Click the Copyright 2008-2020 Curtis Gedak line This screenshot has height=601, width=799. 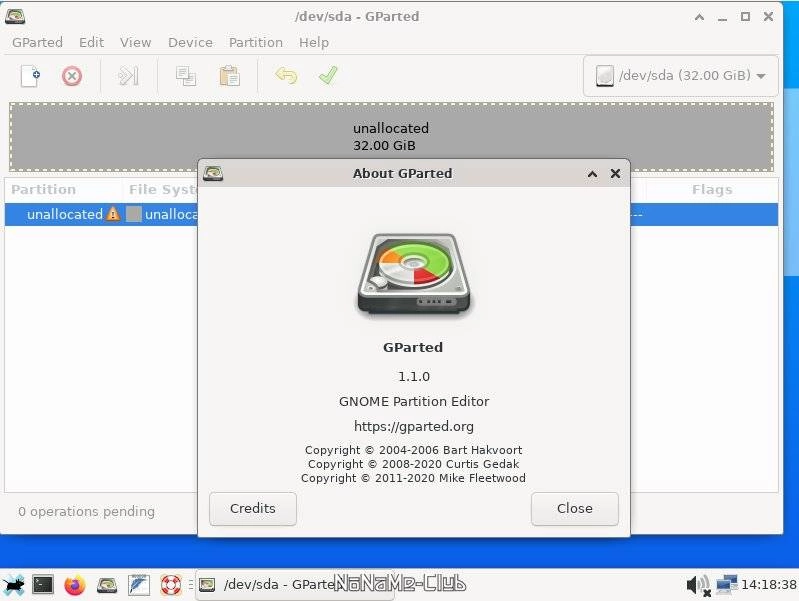(x=414, y=464)
